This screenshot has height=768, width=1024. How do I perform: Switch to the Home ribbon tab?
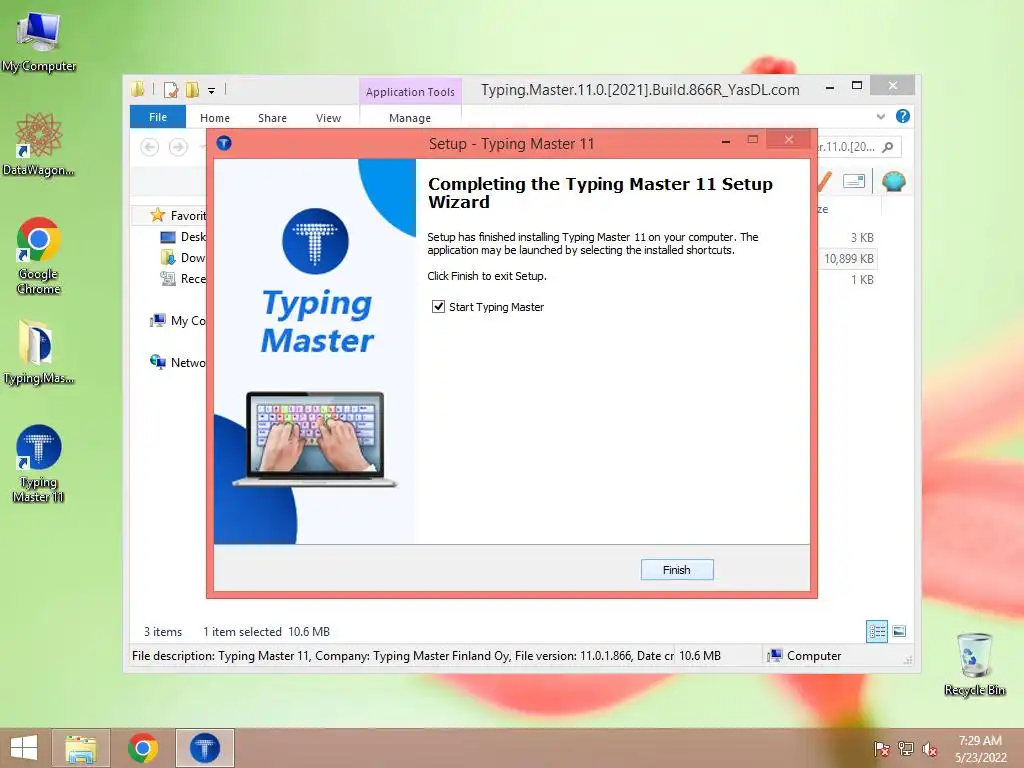[215, 118]
